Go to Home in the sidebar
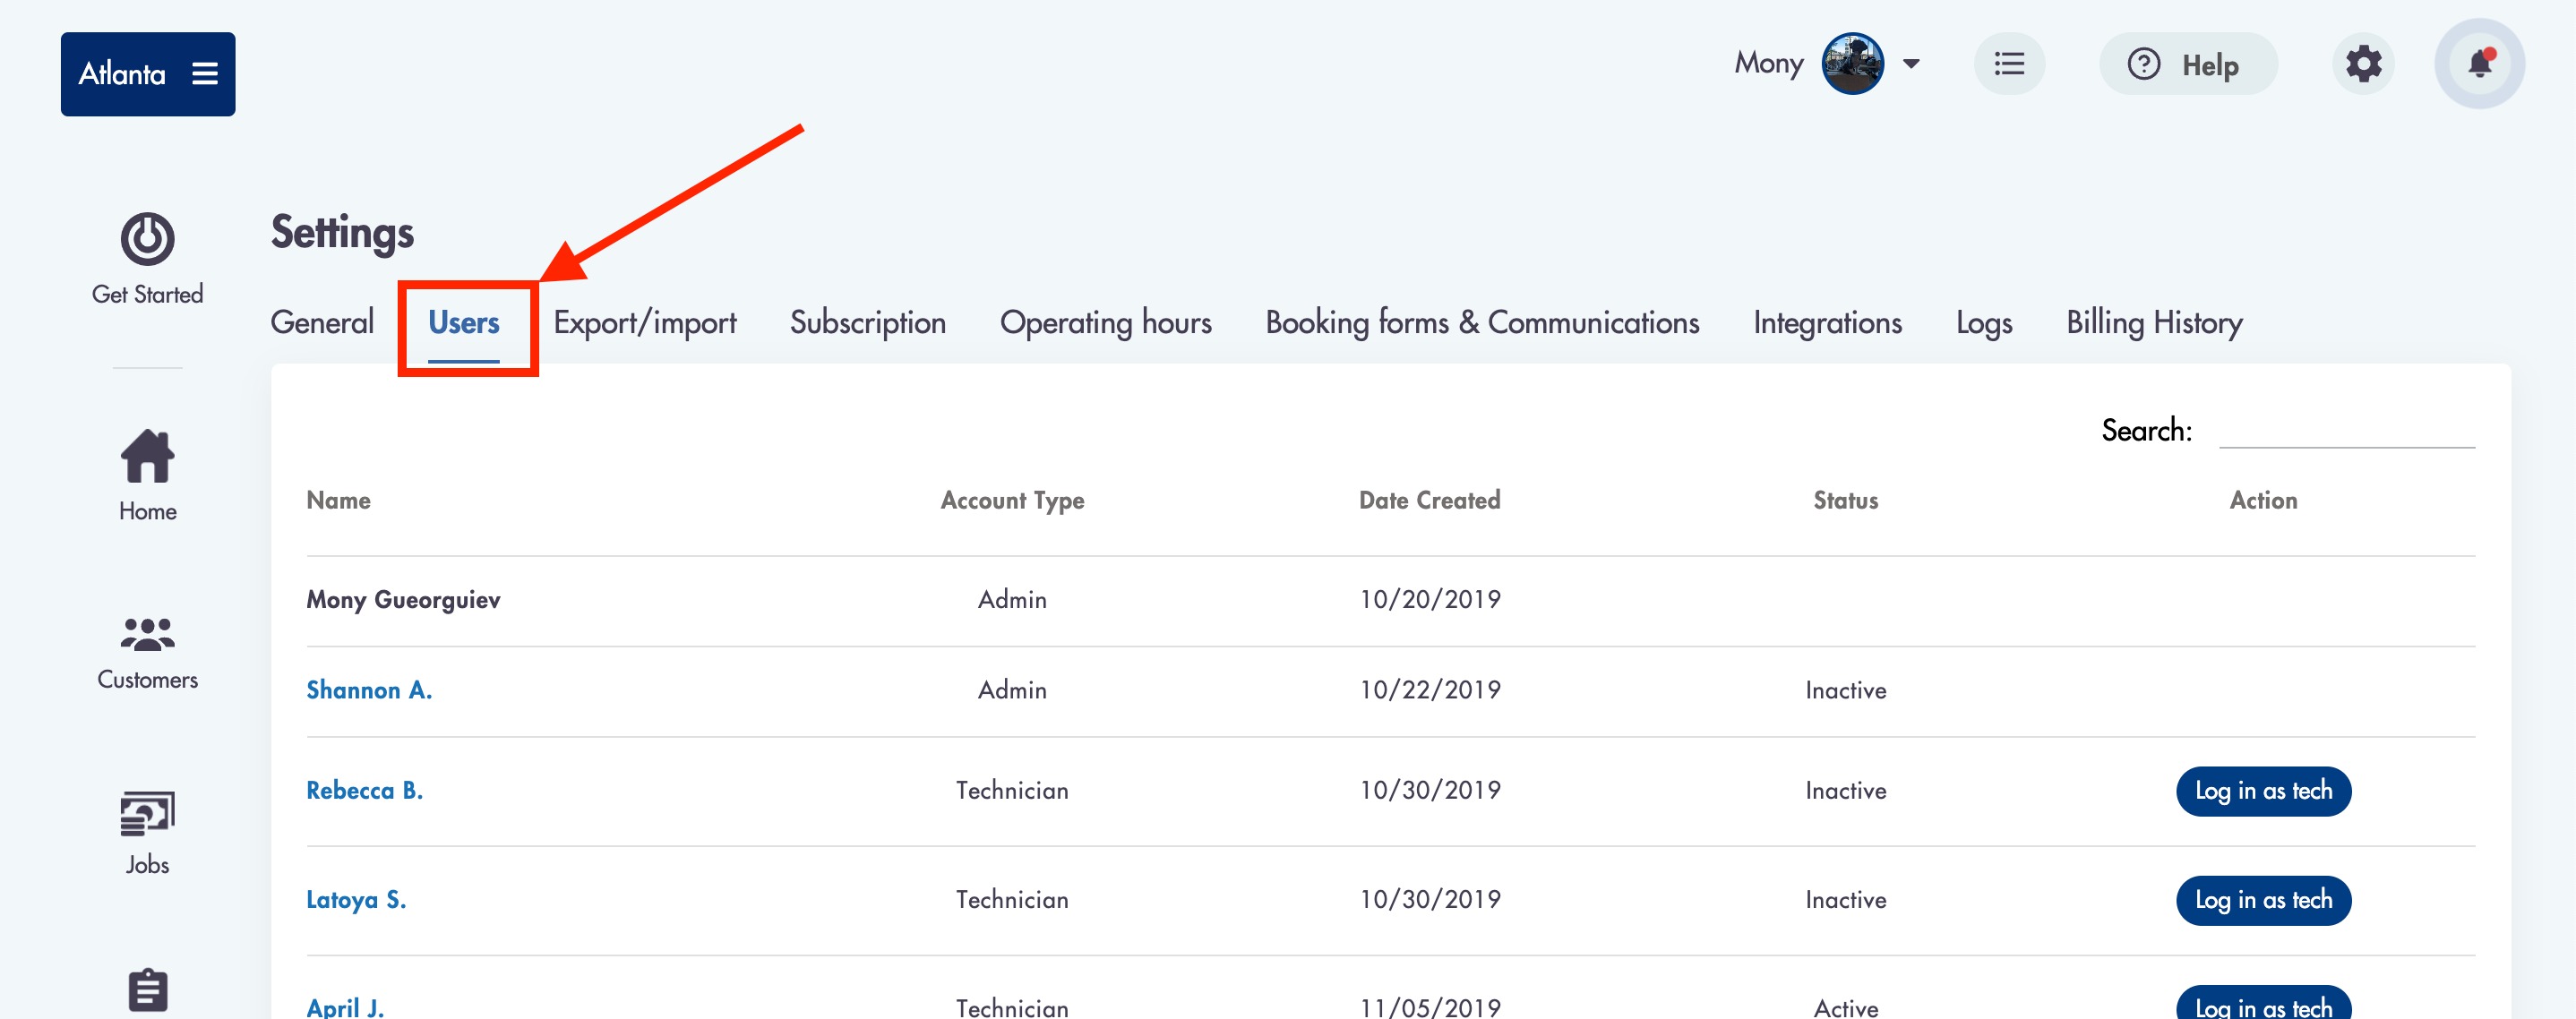The height and width of the screenshot is (1019, 2576). point(147,476)
